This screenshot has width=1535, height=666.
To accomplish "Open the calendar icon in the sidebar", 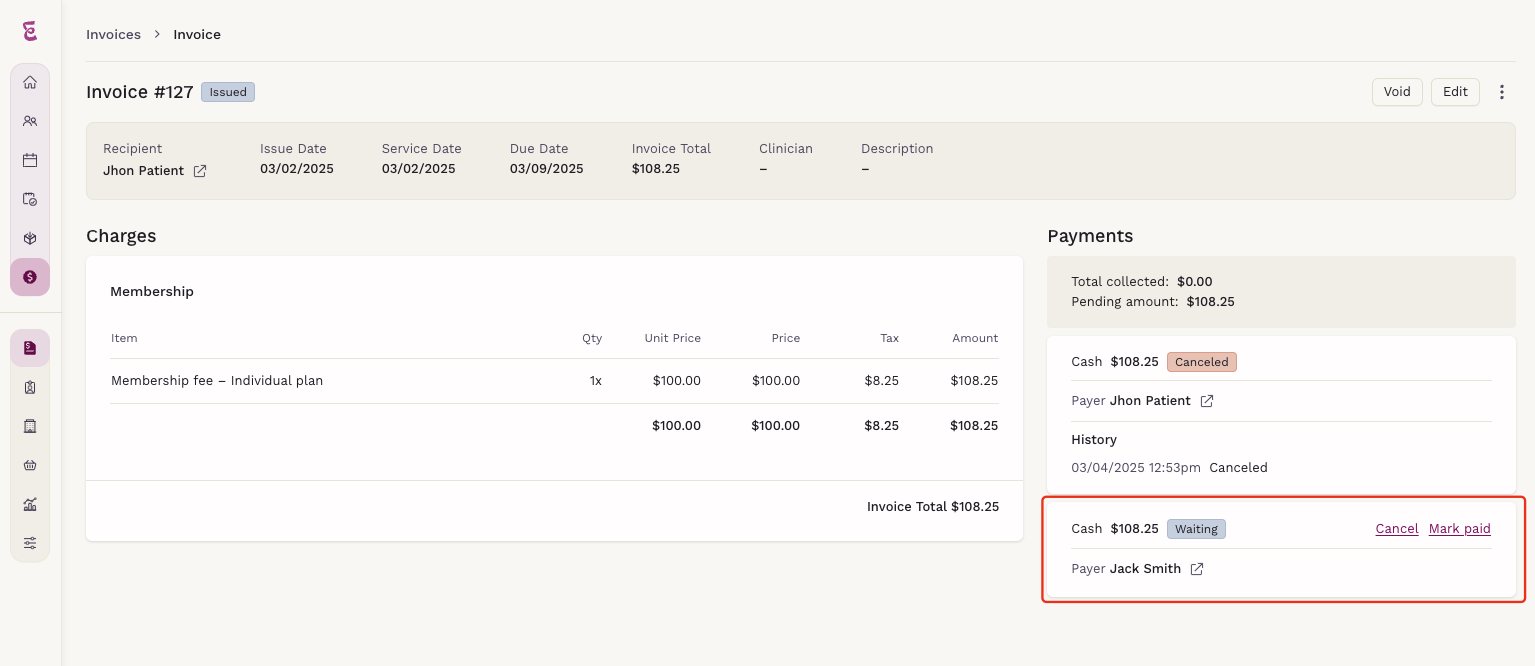I will tap(30, 160).
